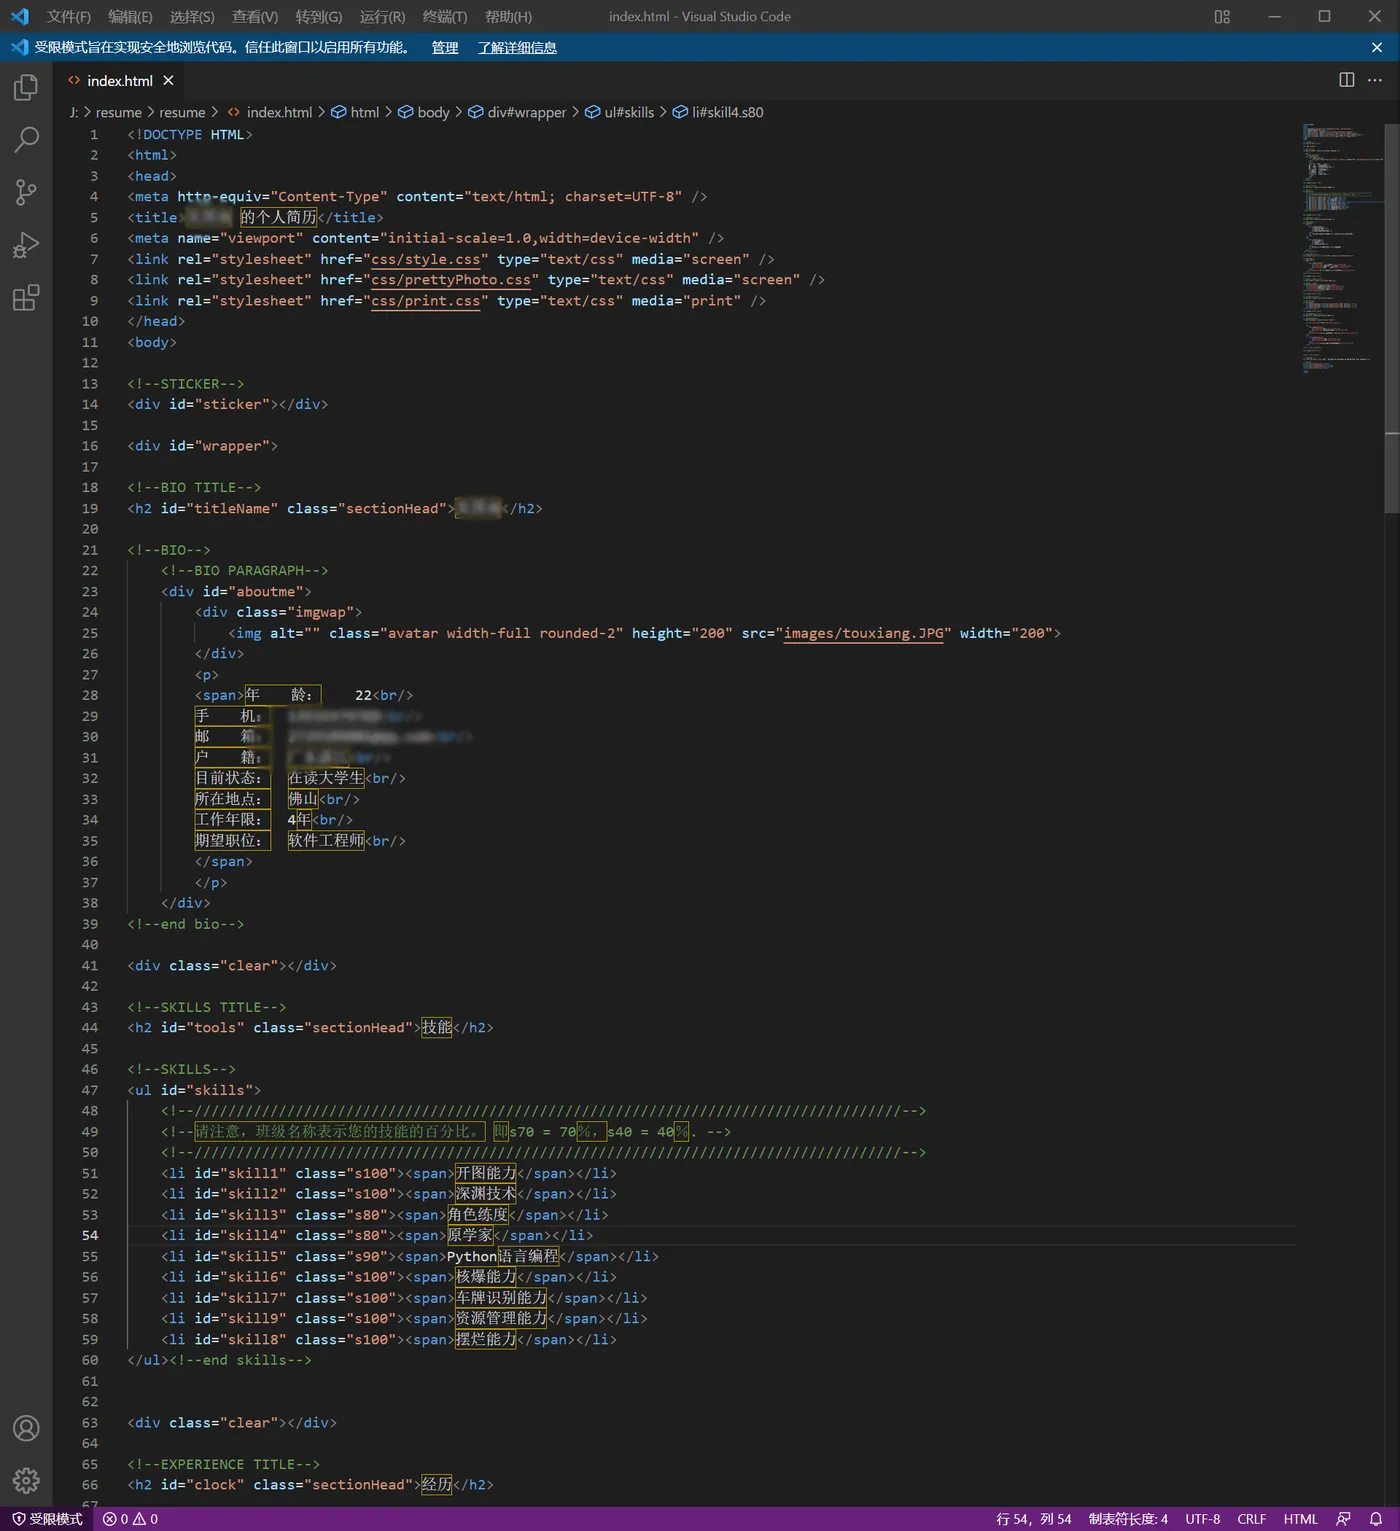This screenshot has width=1400, height=1531.
Task: Click cursor position 行 54, 列 54
Action: pos(1033,1518)
